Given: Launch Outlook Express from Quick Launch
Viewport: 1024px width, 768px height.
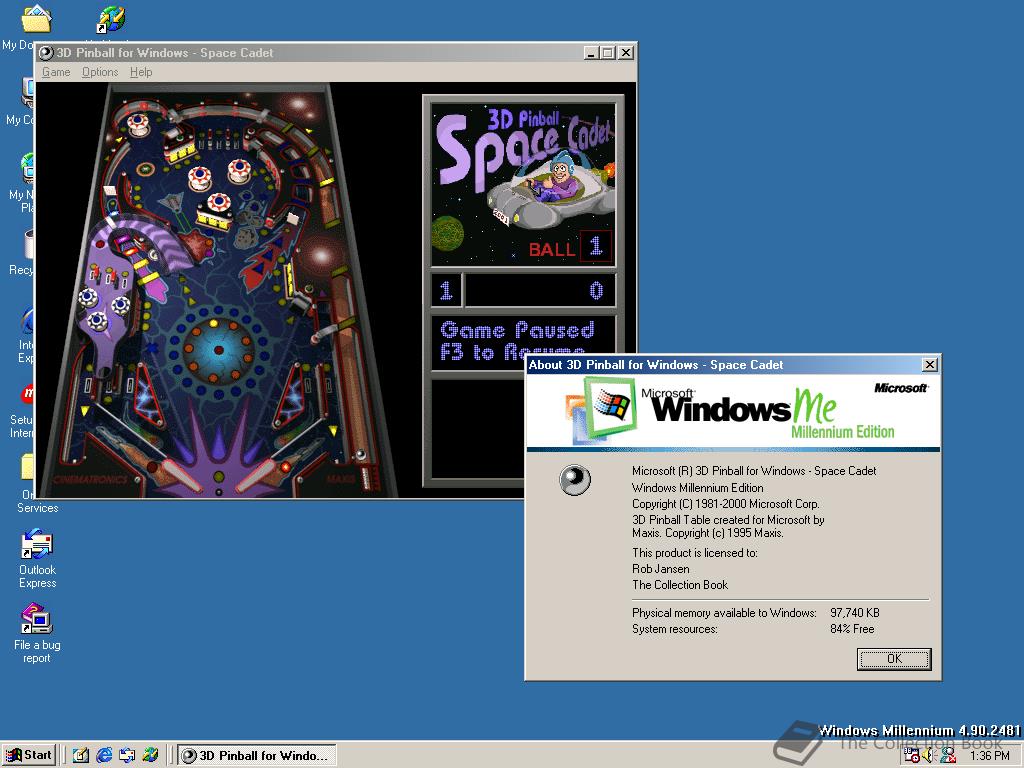Looking at the screenshot, I should 127,756.
